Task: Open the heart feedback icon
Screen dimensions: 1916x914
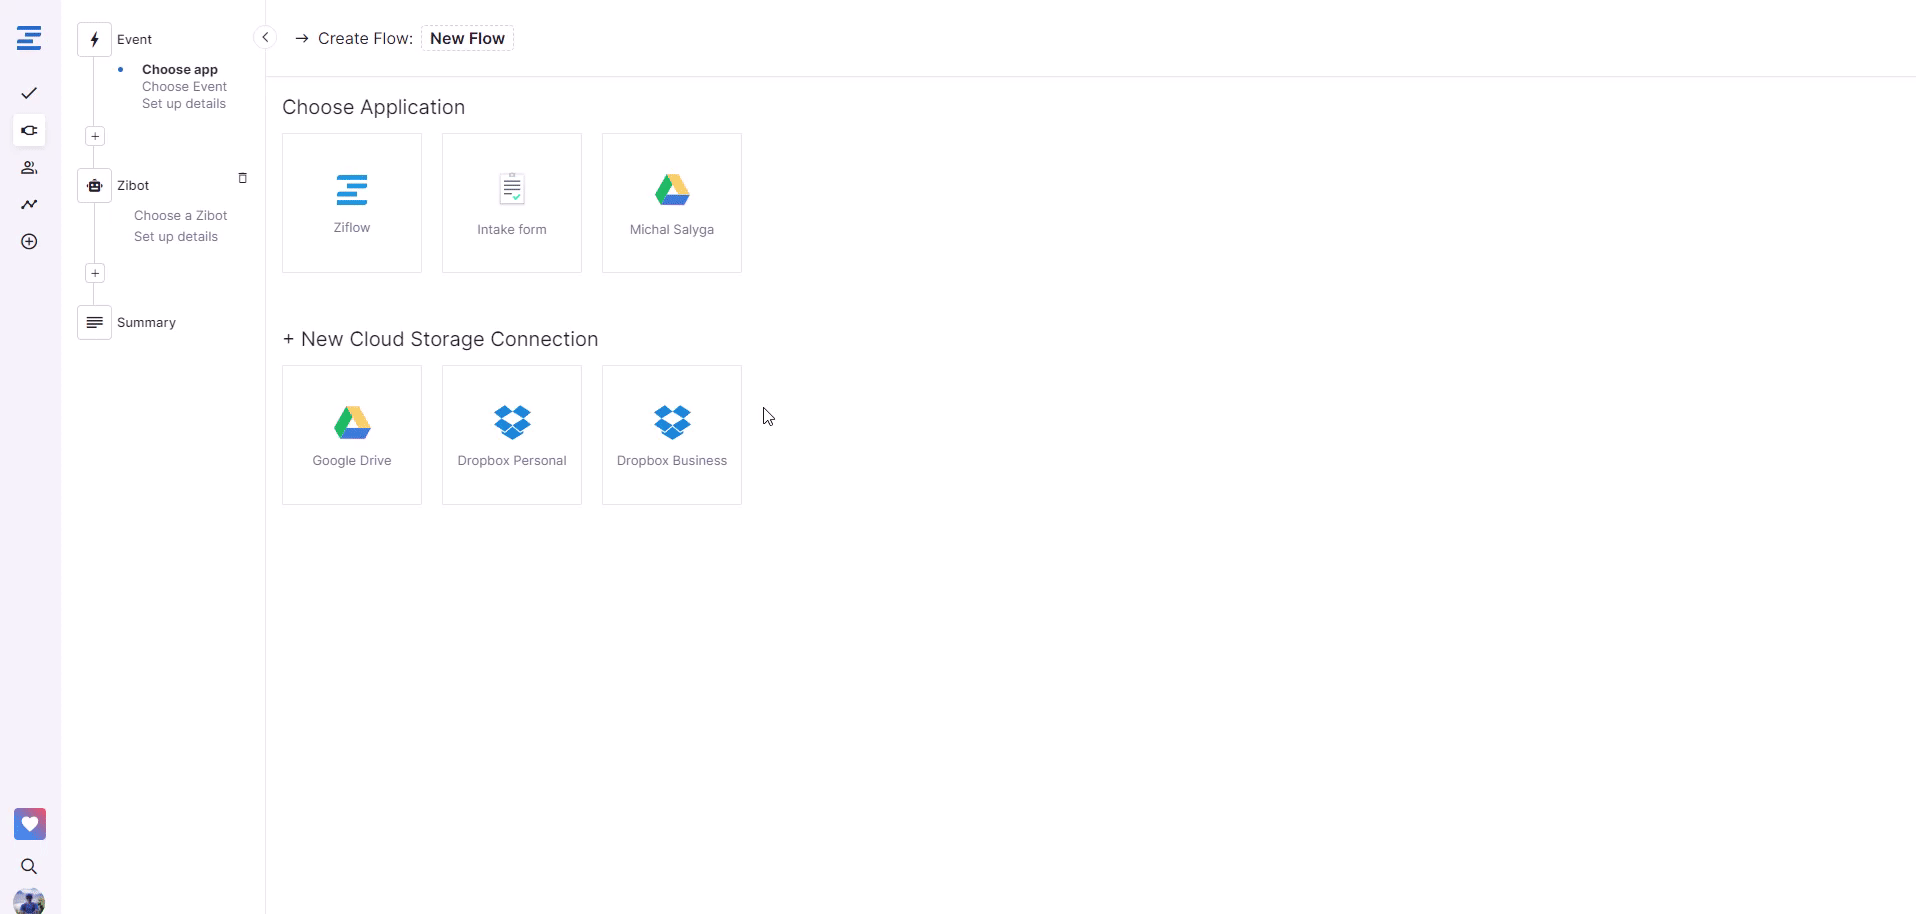Action: [x=30, y=824]
